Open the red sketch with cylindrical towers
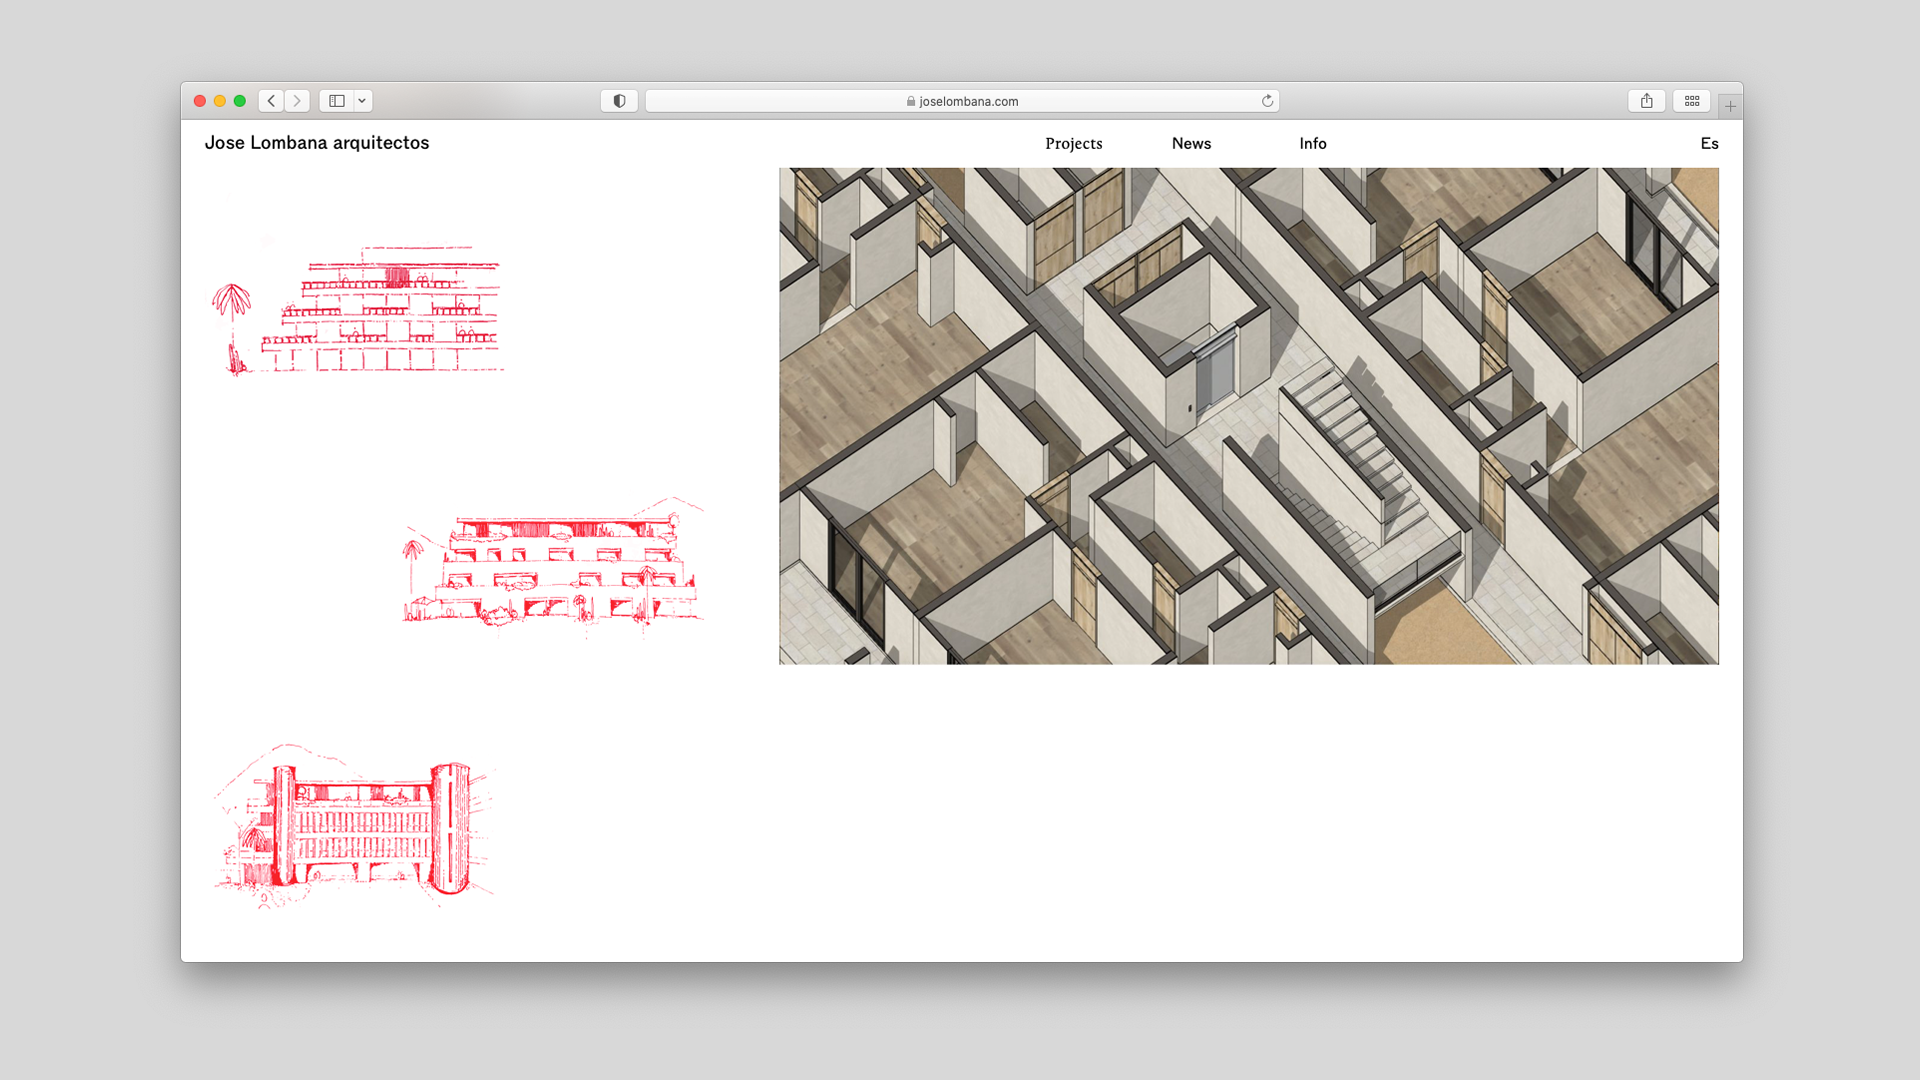 coord(354,825)
